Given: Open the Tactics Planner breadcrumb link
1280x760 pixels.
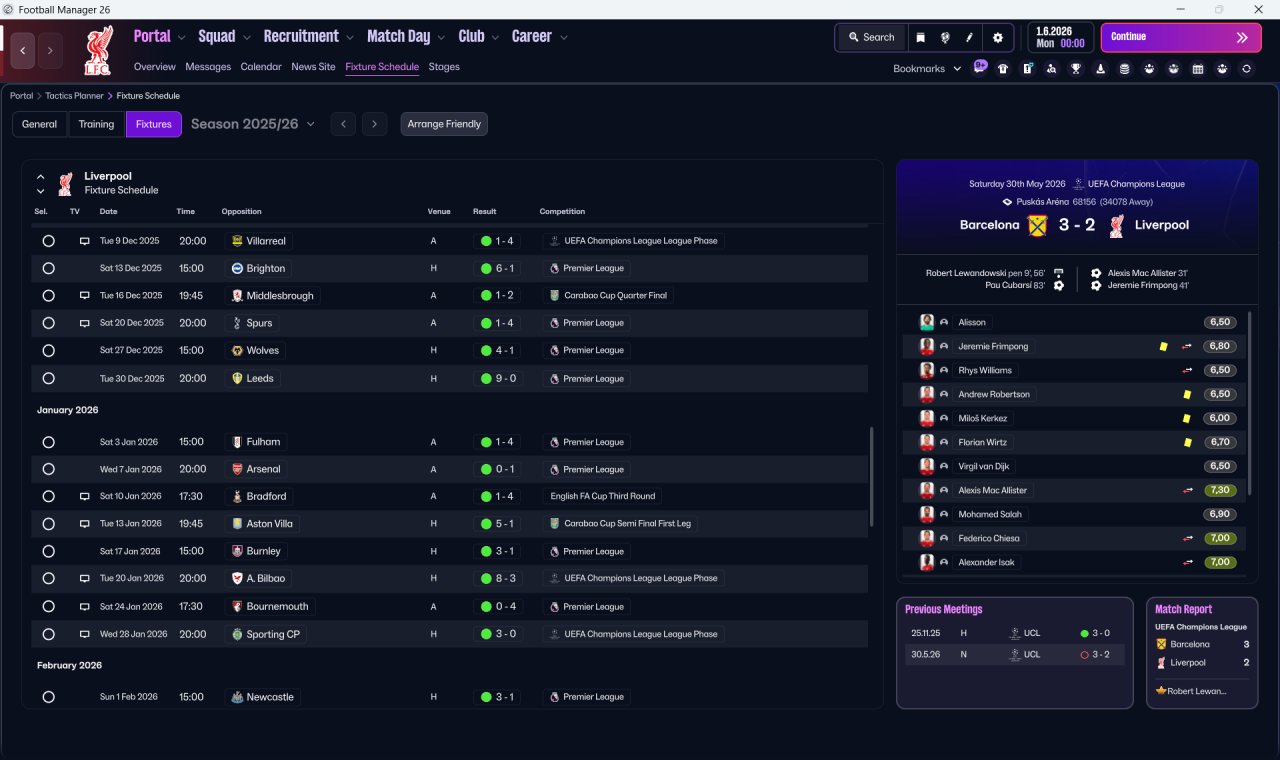Looking at the screenshot, I should (x=74, y=96).
